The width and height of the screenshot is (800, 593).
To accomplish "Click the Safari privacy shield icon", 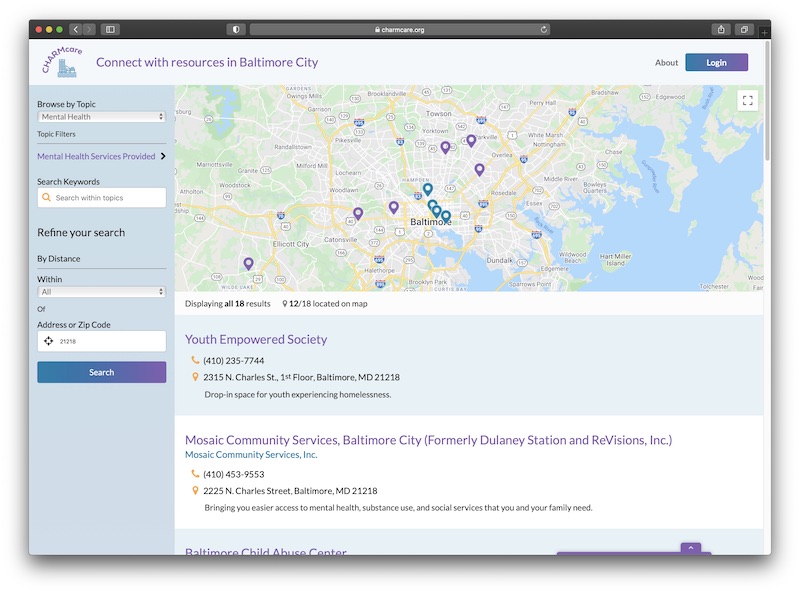I will pyautogui.click(x=236, y=30).
